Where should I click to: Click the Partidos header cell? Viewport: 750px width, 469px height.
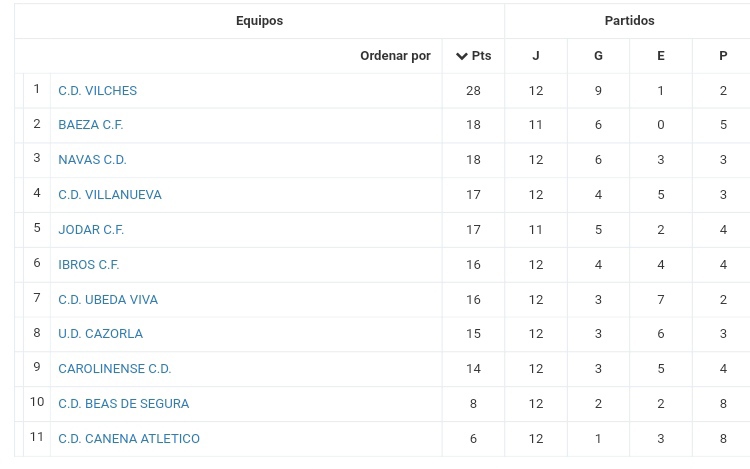(629, 21)
